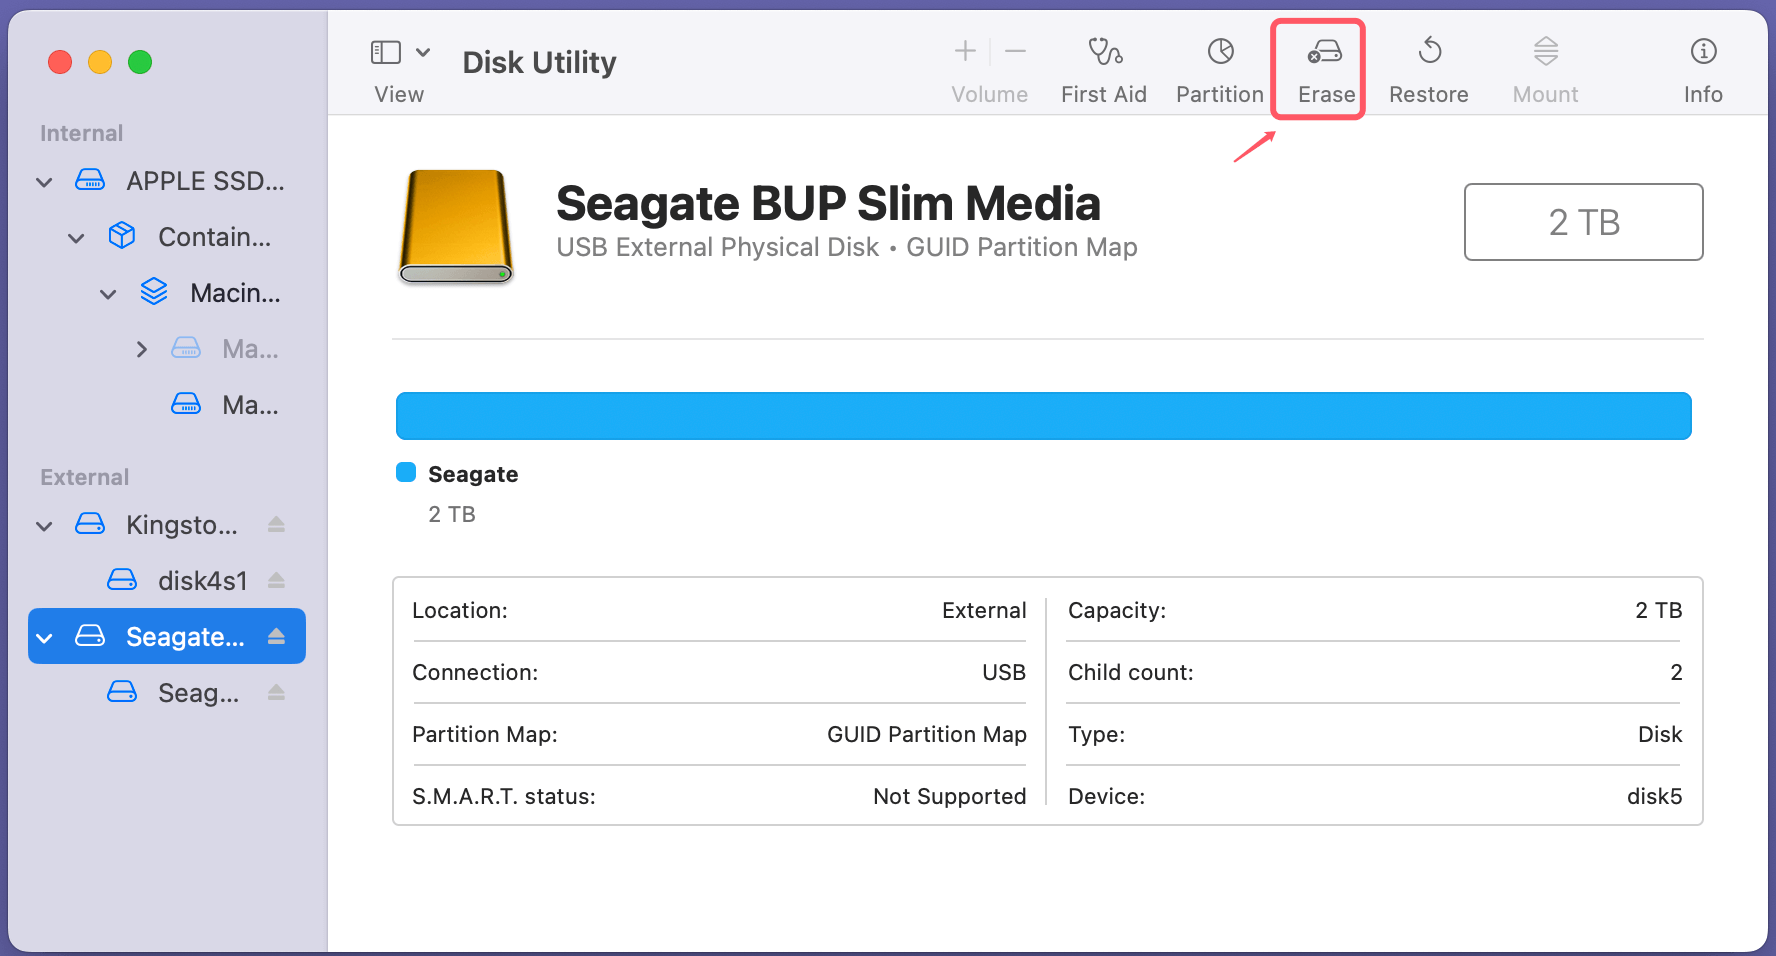Eject the selected Seagate drive
Viewport: 1776px width, 956px height.
tap(276, 636)
